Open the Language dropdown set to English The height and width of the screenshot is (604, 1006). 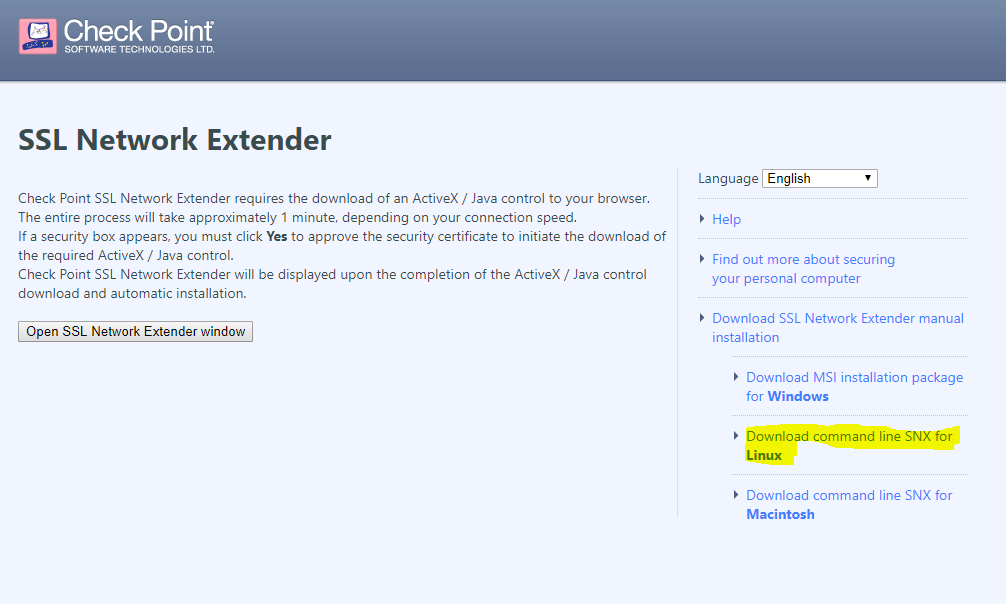tap(819, 178)
